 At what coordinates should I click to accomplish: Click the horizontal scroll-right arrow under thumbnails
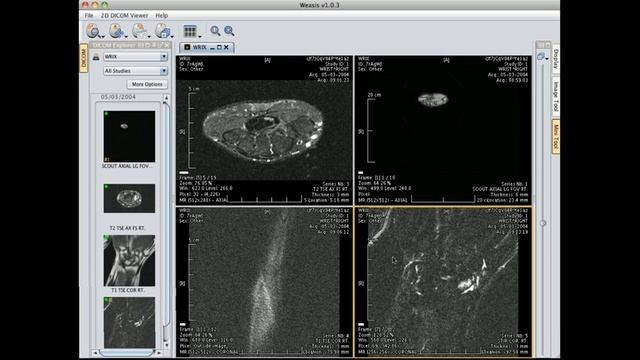(159, 353)
